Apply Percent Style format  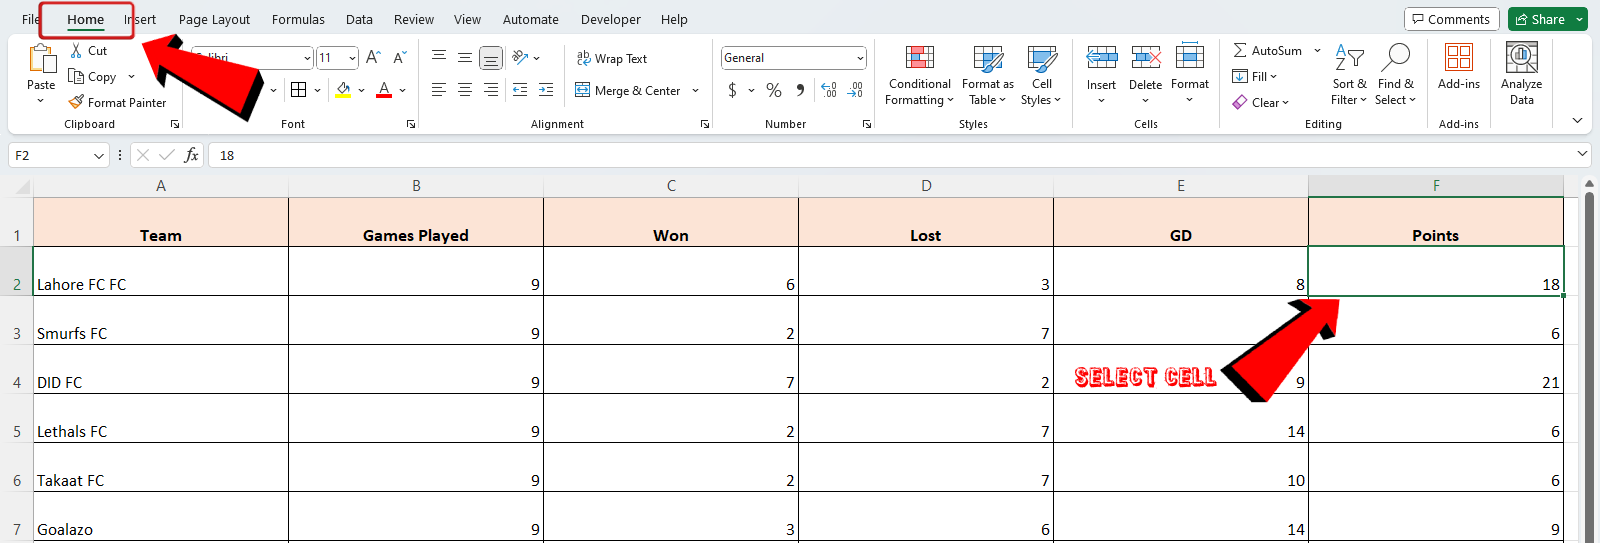coord(774,90)
